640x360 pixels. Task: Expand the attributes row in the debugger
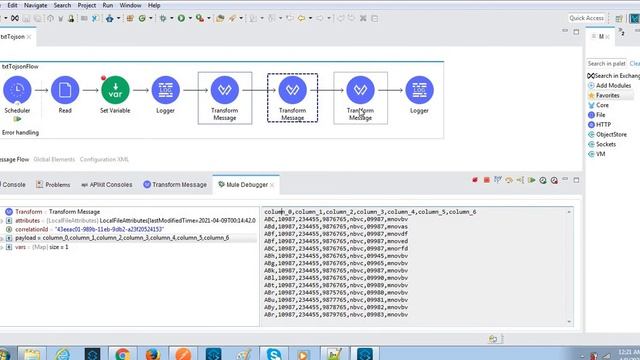[2, 221]
